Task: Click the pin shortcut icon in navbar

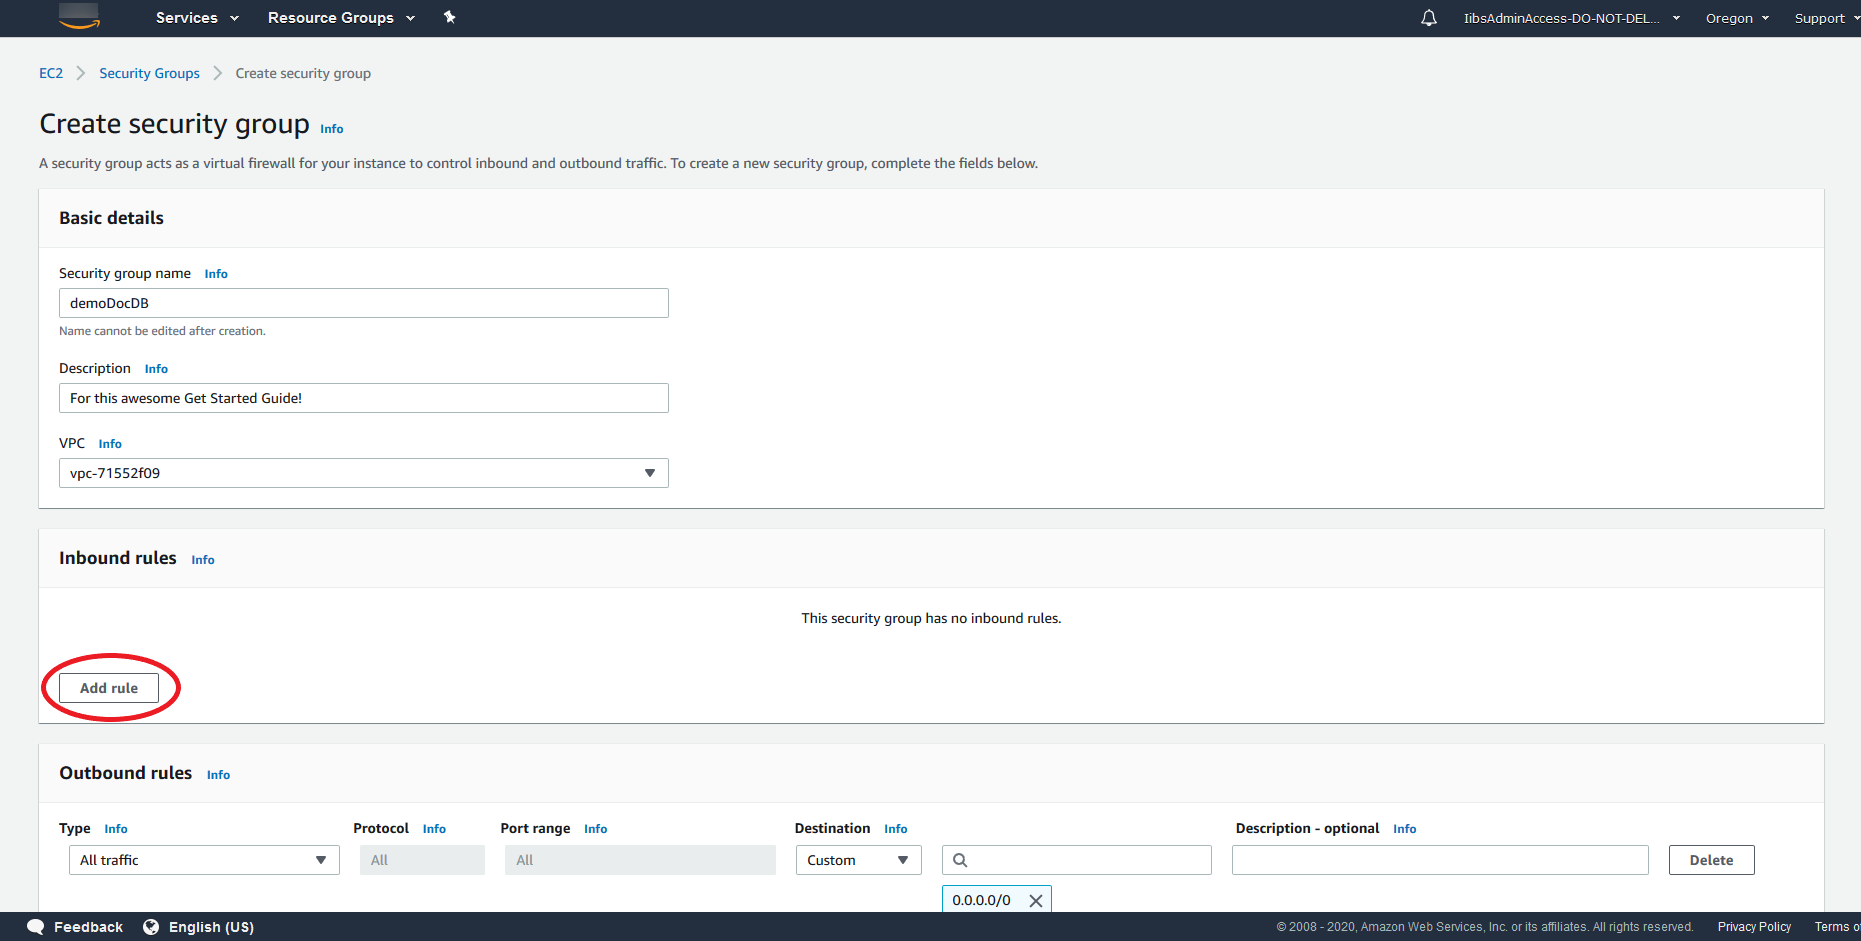Action: (x=450, y=17)
